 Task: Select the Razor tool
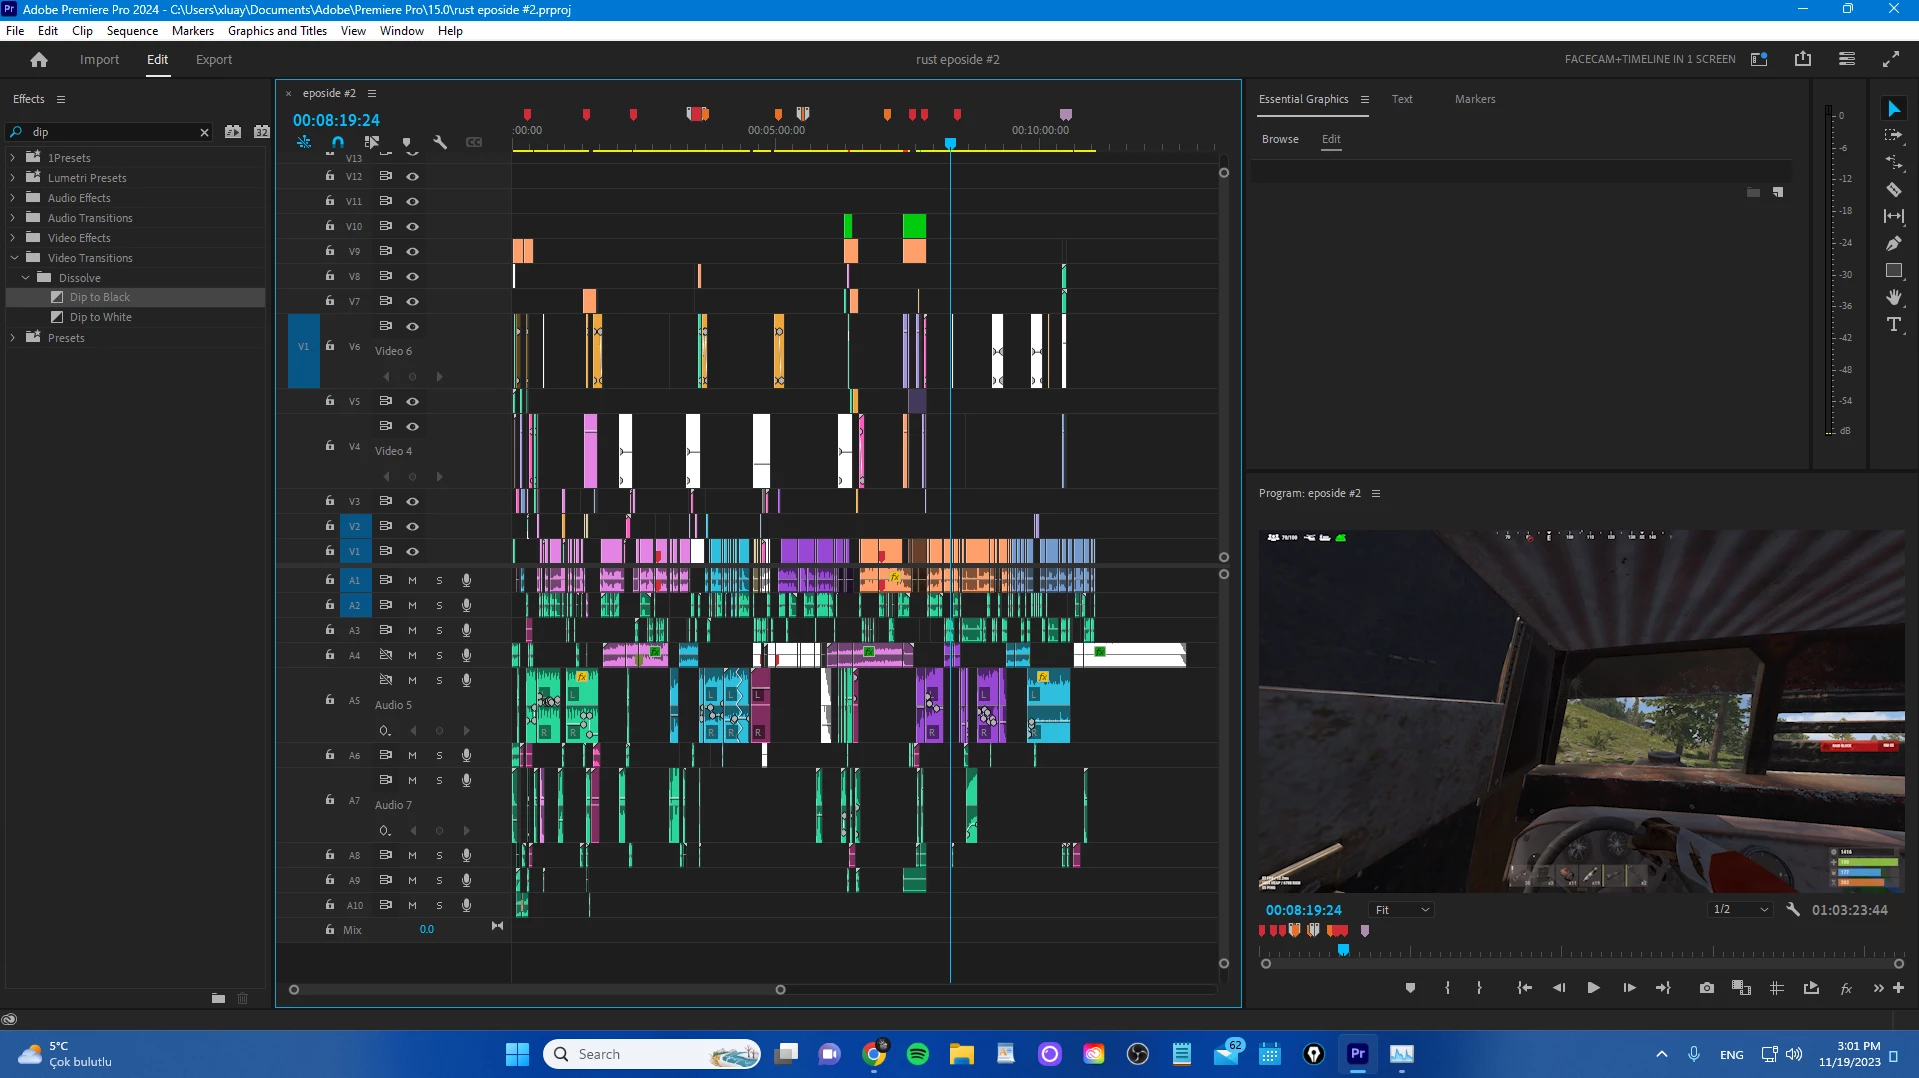pos(1894,189)
